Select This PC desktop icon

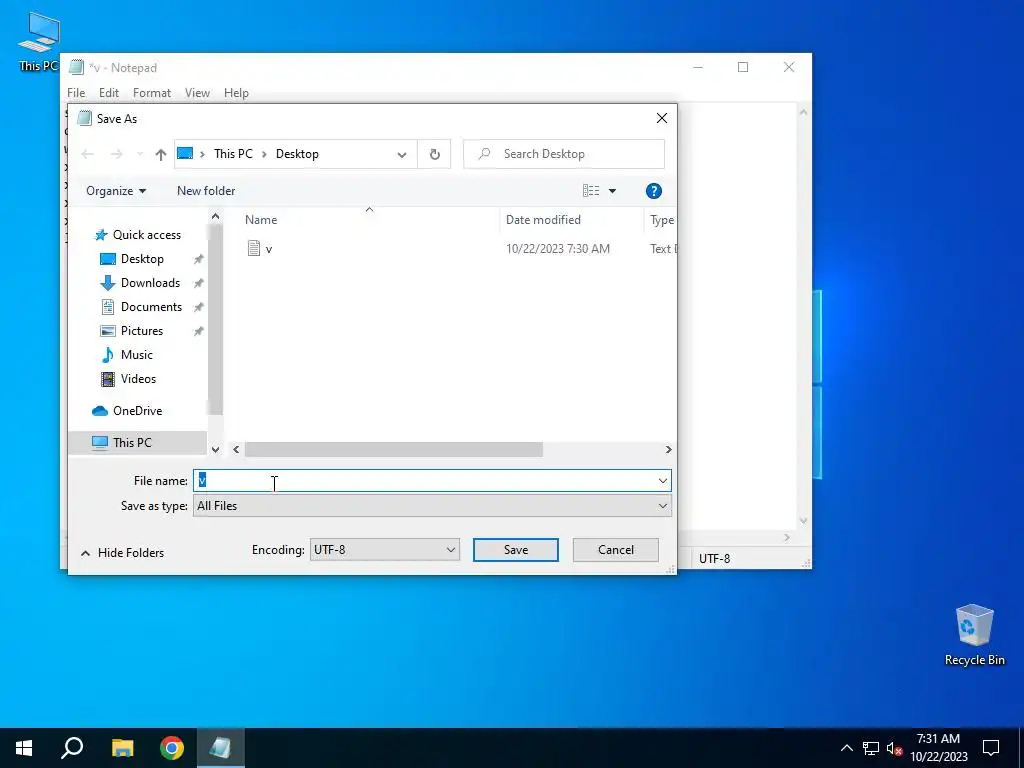tap(39, 41)
